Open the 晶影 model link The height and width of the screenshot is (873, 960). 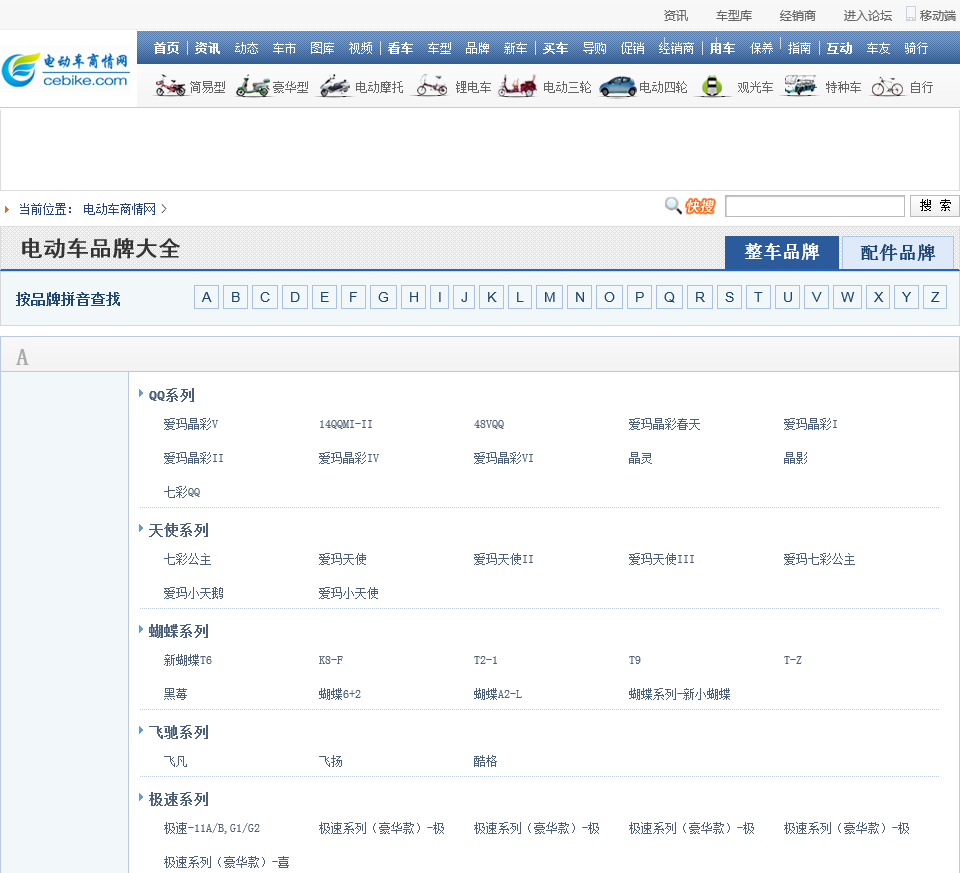point(795,458)
